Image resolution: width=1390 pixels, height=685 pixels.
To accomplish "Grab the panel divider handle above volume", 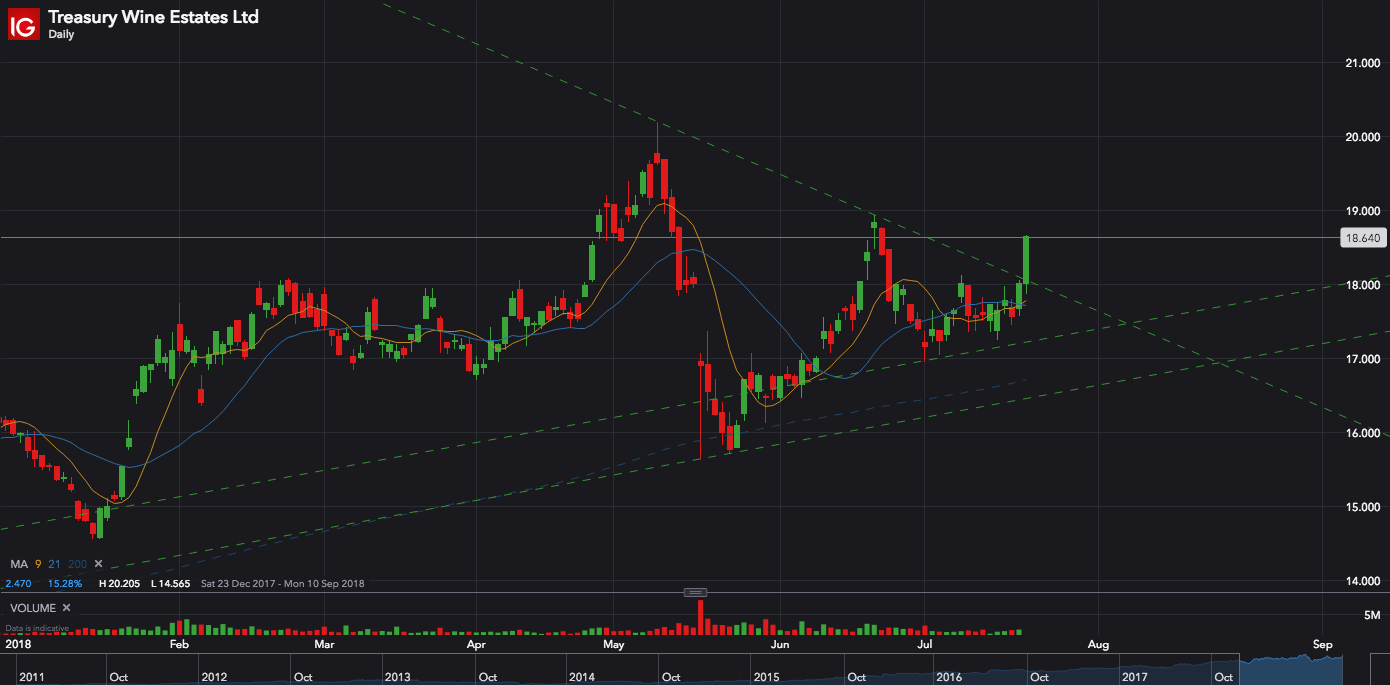I will point(696,593).
